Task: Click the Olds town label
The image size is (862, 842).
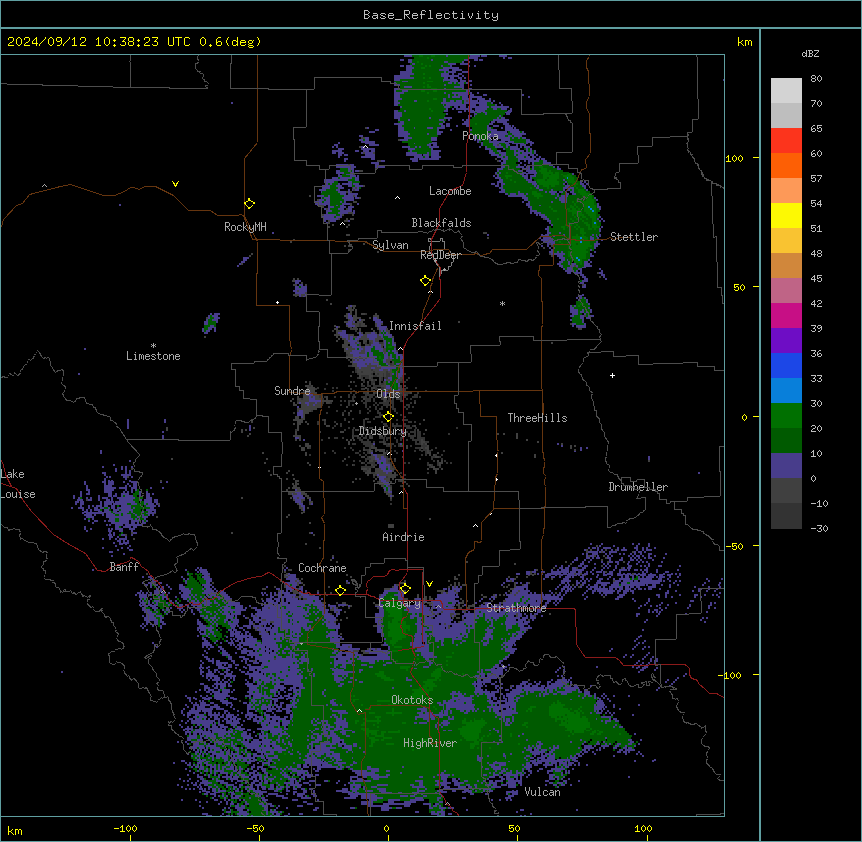Action: 388,394
